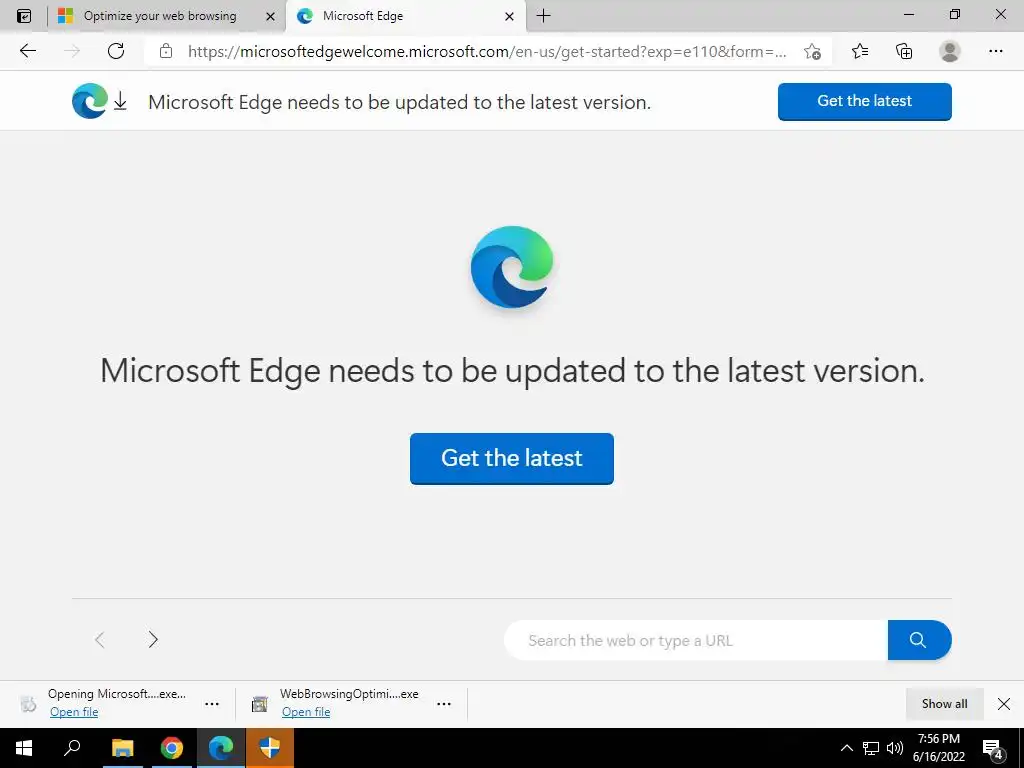
Task: Go to next slide with right chevron
Action: (x=153, y=639)
